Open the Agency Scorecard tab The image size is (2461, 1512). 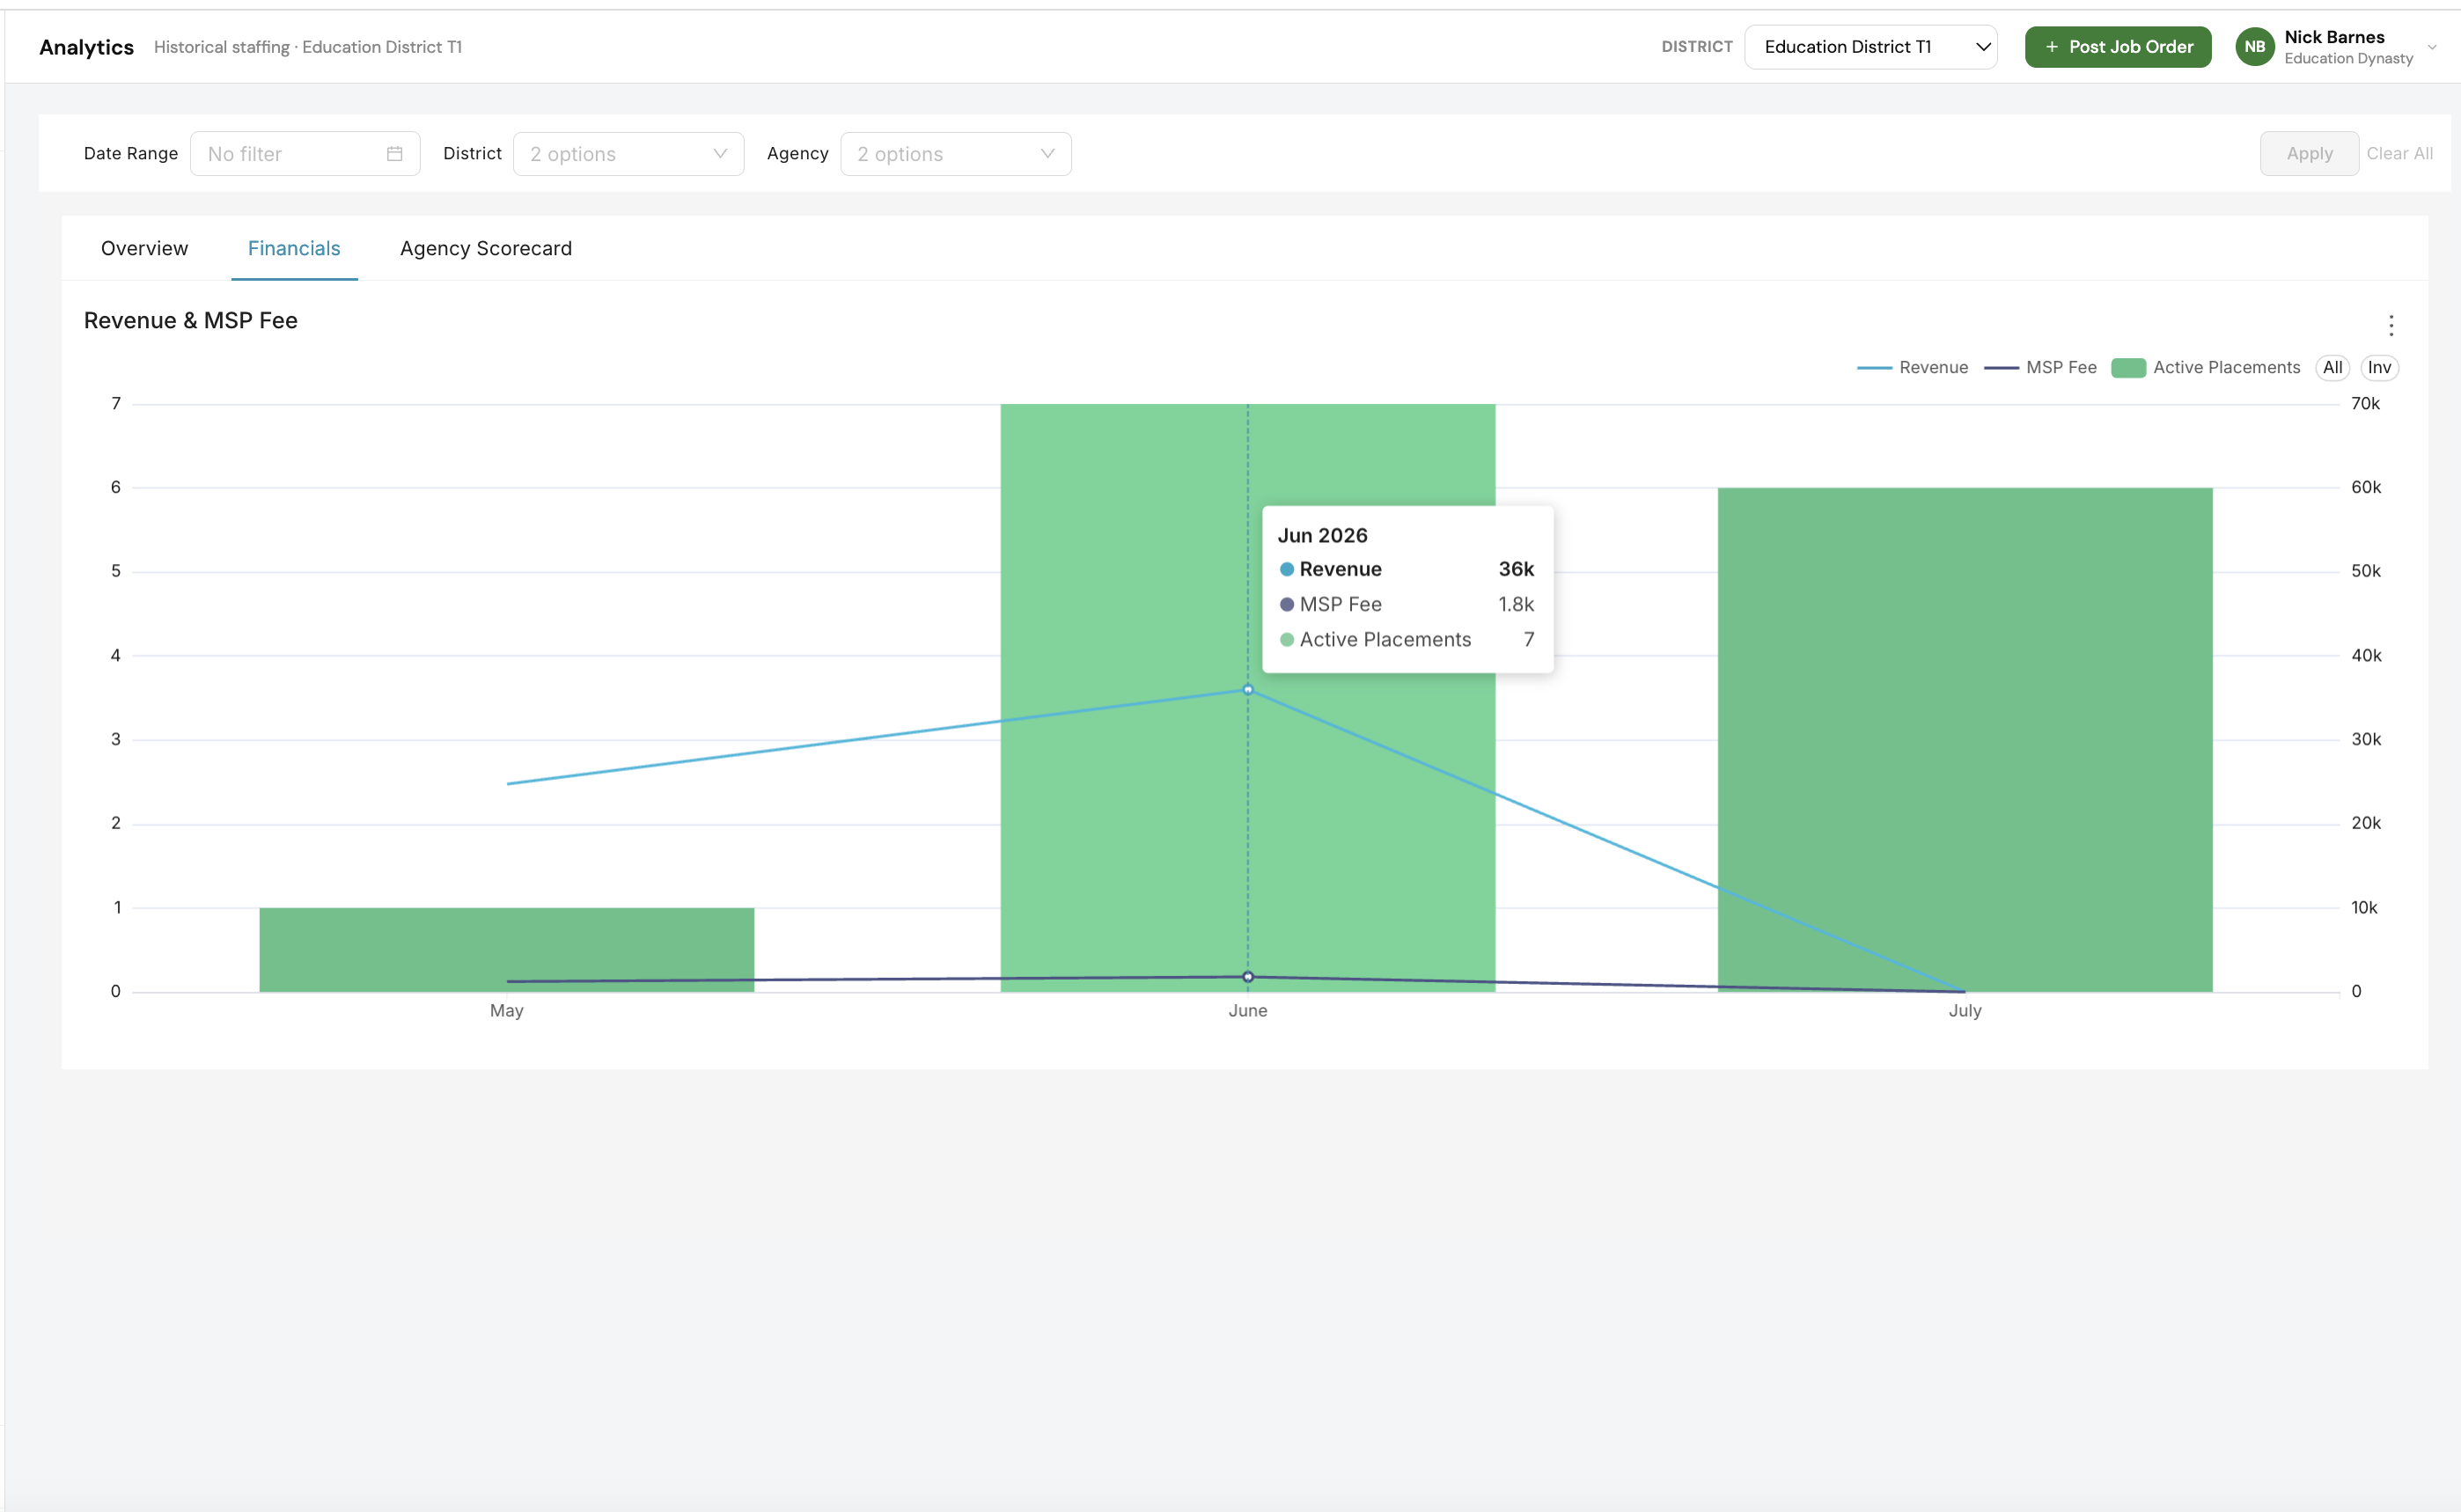(486, 248)
